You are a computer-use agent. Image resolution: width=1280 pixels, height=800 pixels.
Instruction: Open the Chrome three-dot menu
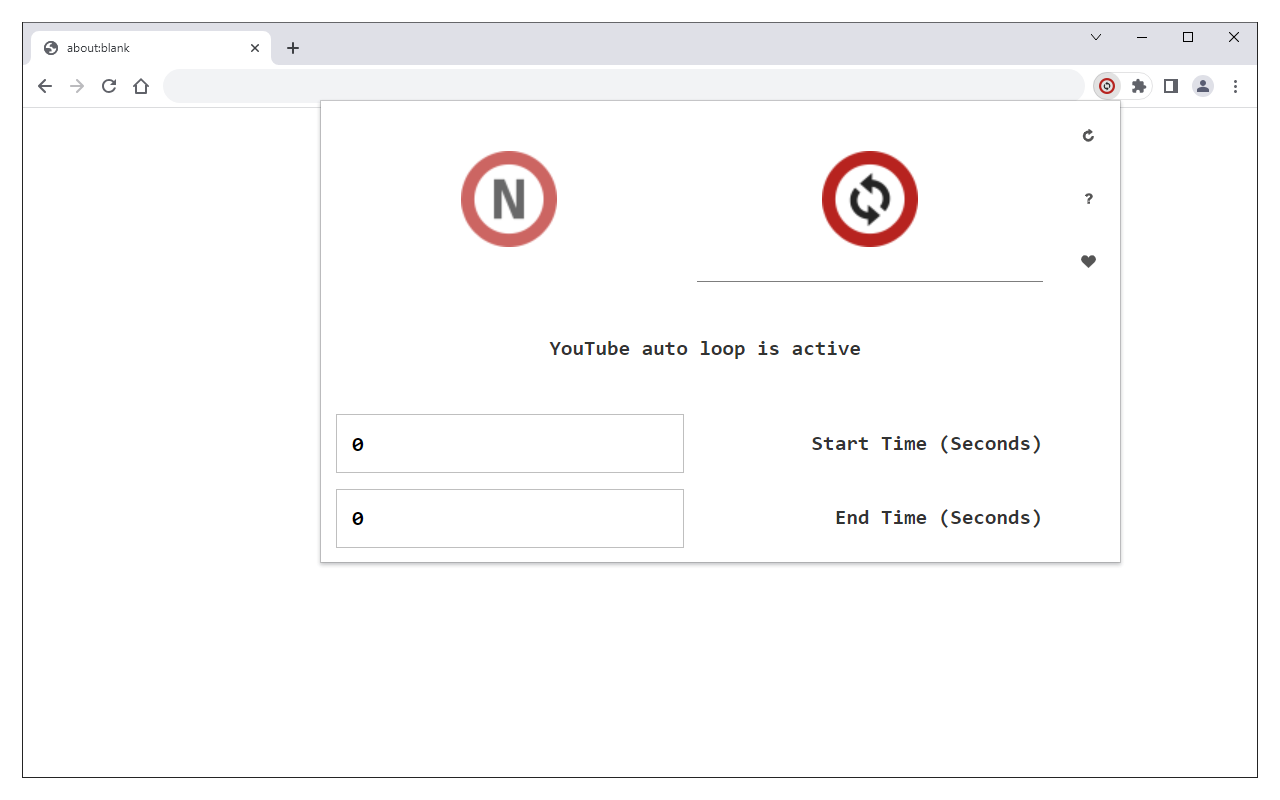coord(1236,86)
